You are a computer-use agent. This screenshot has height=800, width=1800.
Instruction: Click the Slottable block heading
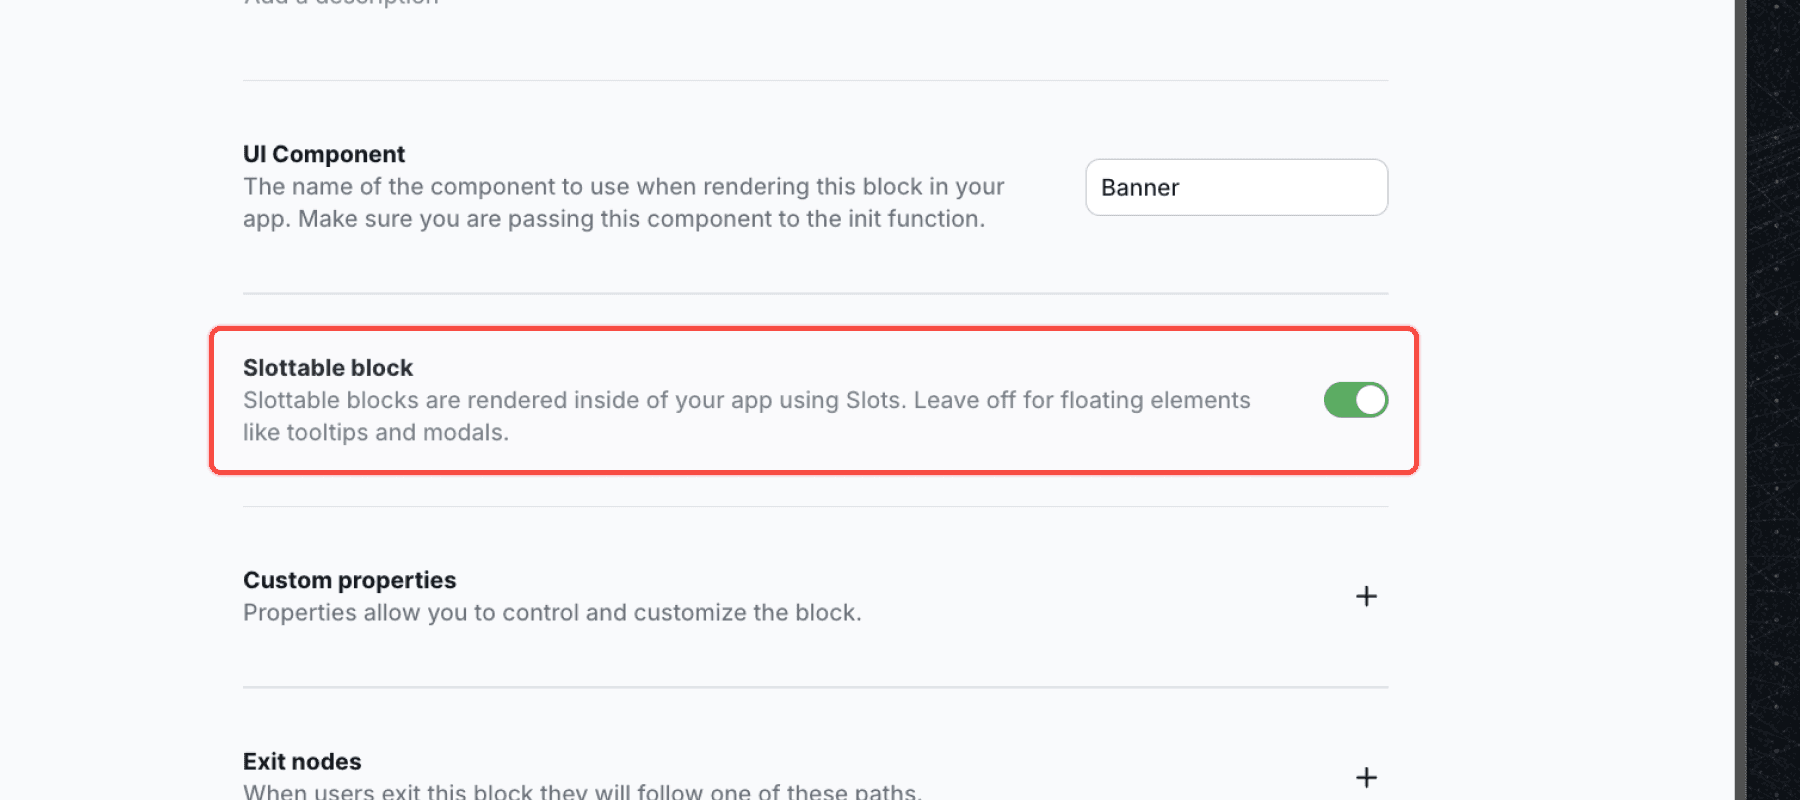click(327, 368)
